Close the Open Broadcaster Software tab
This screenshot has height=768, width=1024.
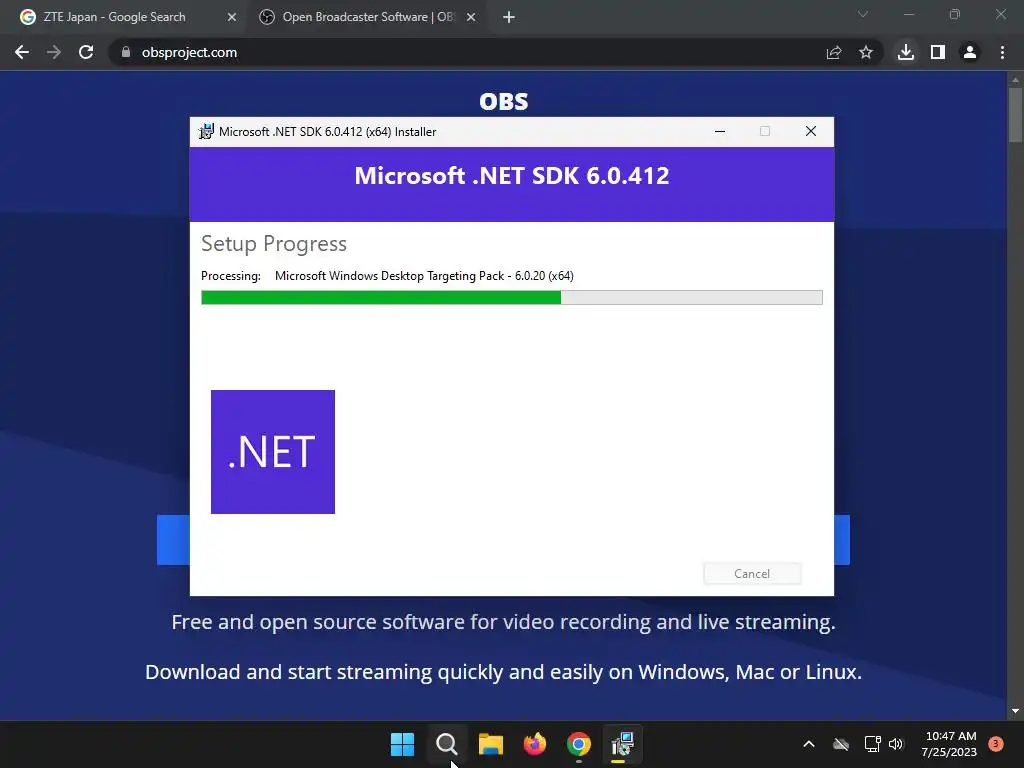click(x=471, y=18)
